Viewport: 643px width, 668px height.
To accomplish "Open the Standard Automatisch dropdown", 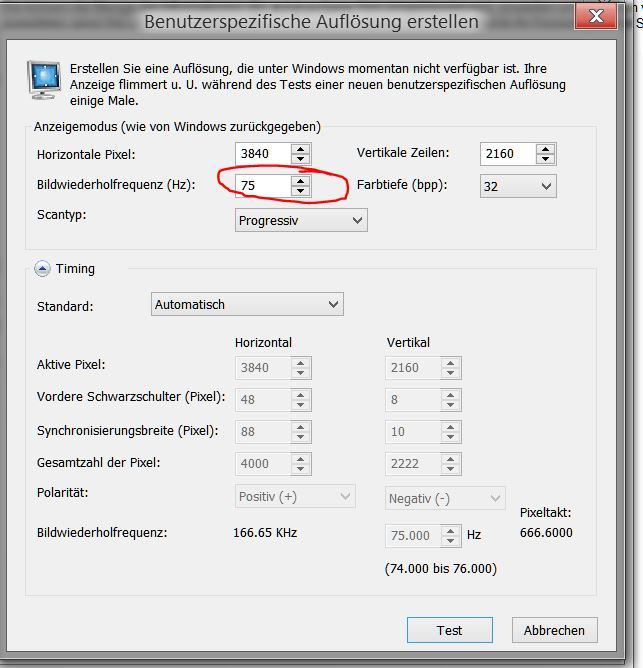I will [x=247, y=304].
